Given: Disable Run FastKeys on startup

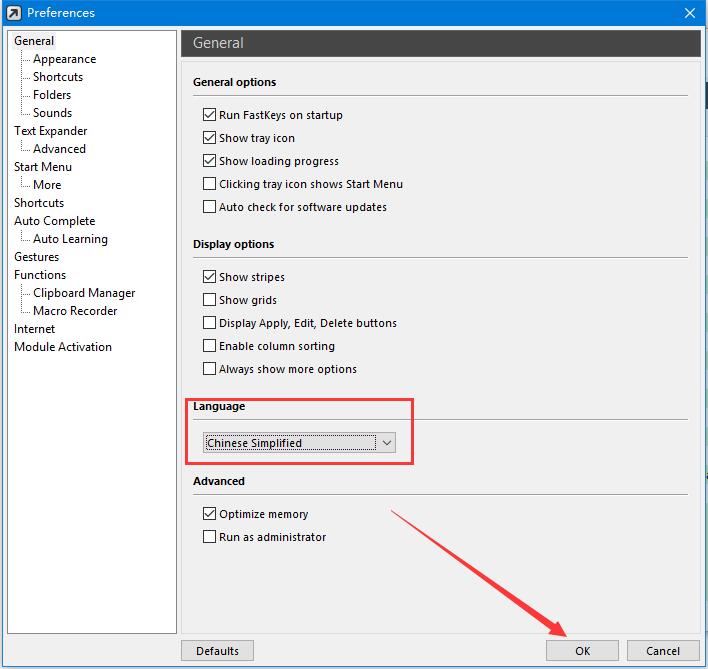Looking at the screenshot, I should click(210, 115).
